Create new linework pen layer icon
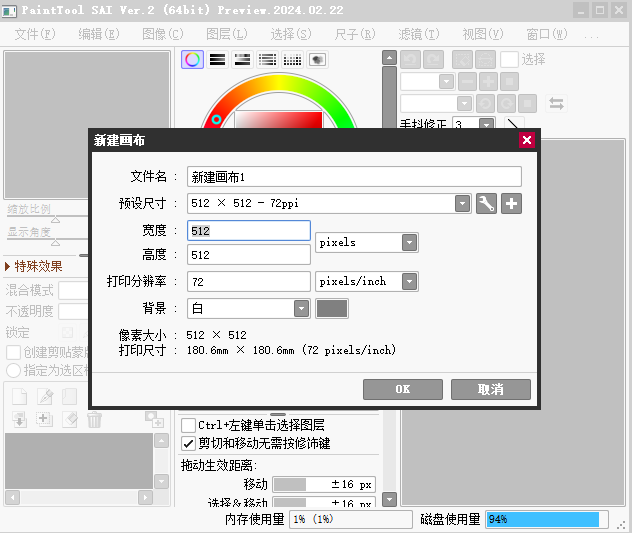 pyautogui.click(x=45, y=396)
